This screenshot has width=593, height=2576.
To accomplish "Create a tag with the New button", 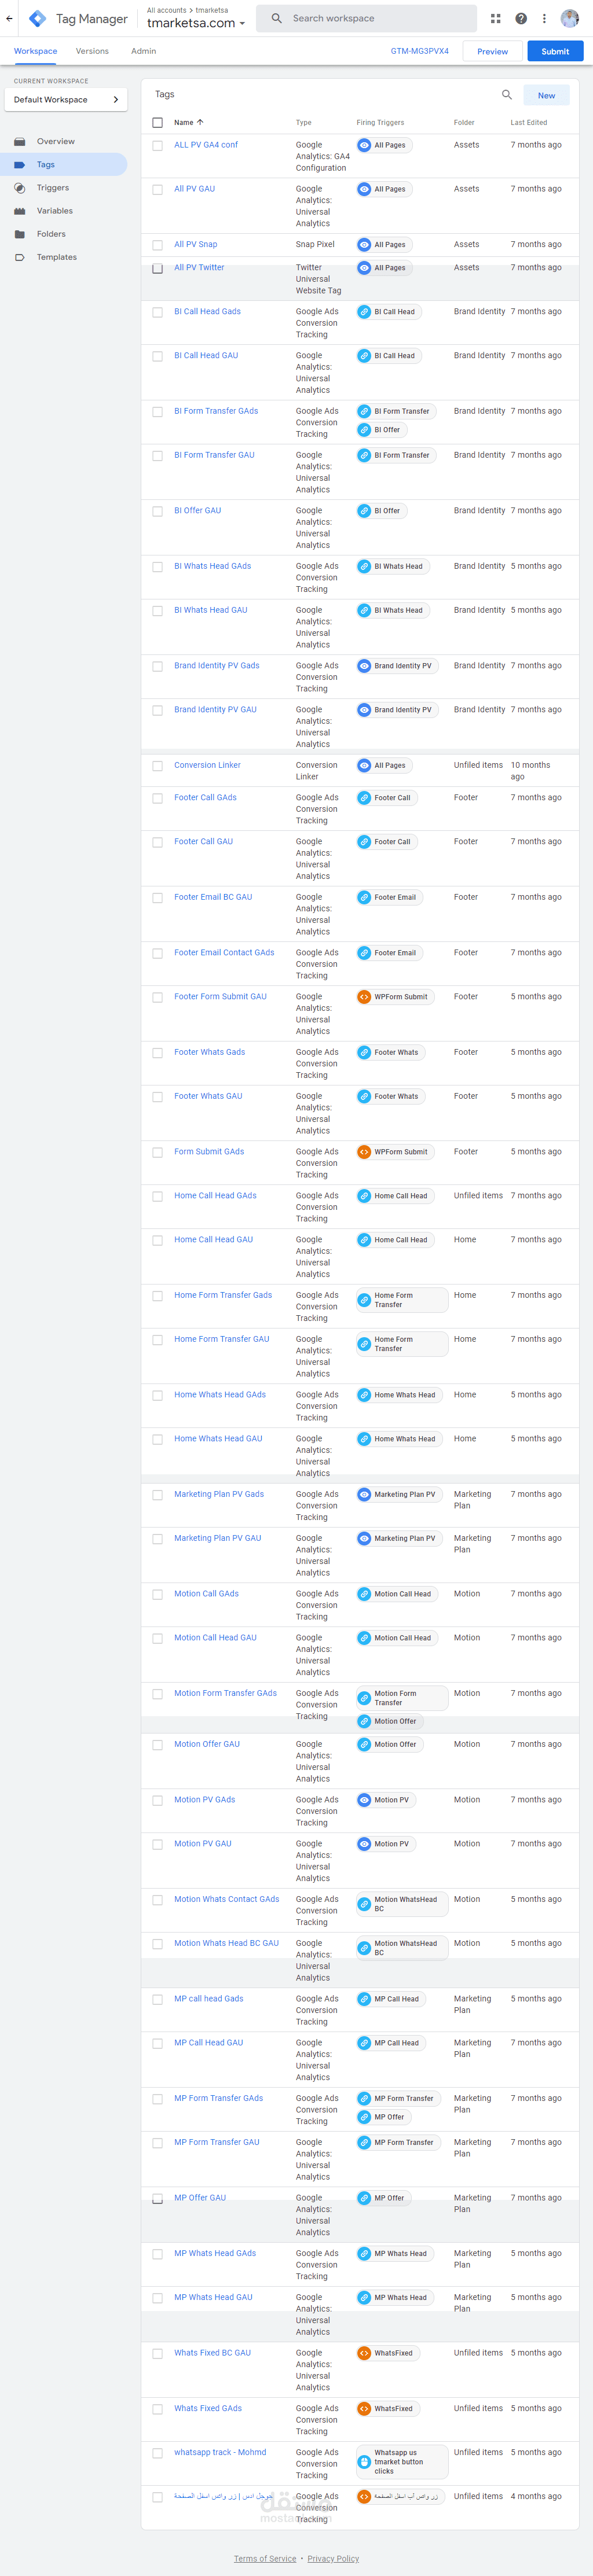I will coord(546,95).
